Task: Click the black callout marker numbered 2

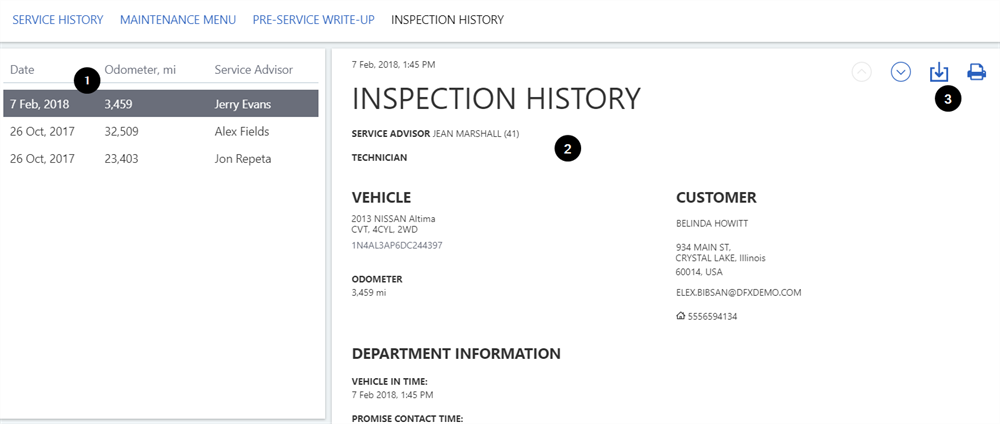Action: (x=567, y=150)
